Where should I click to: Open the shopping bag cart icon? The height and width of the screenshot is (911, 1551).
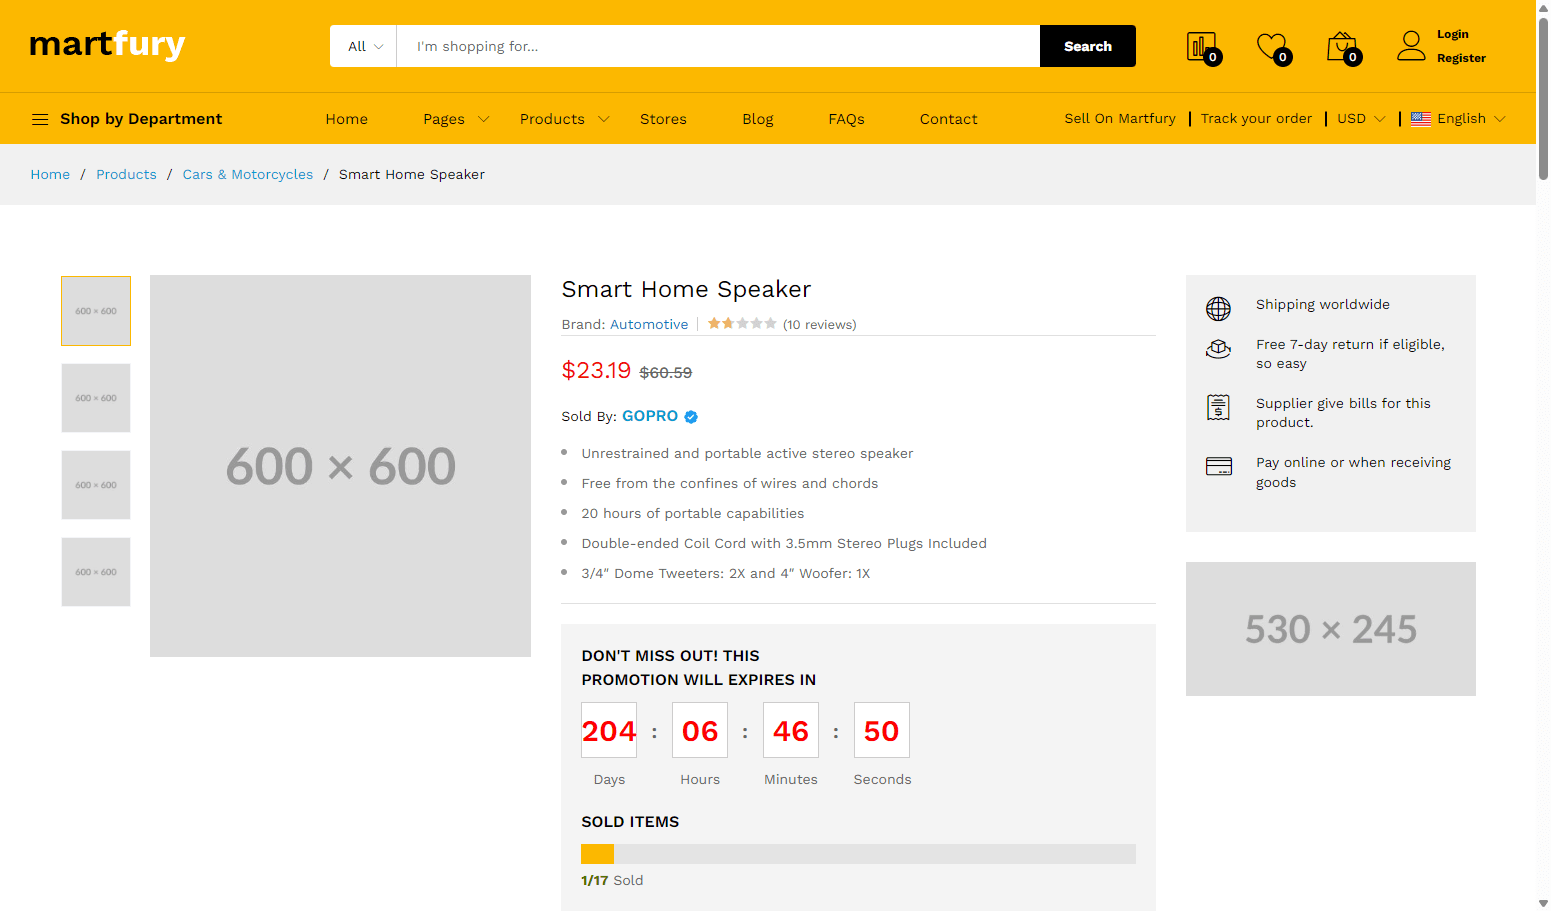[x=1342, y=46]
